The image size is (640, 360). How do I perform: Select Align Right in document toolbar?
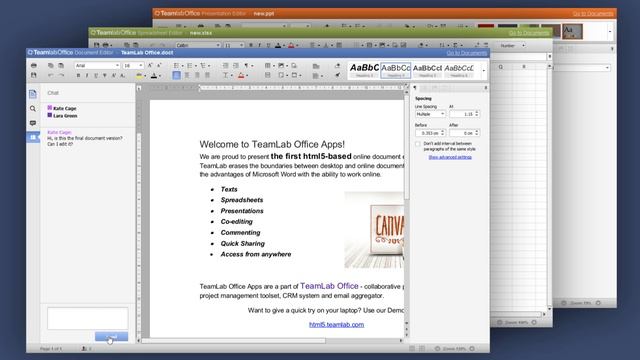(x=198, y=75)
